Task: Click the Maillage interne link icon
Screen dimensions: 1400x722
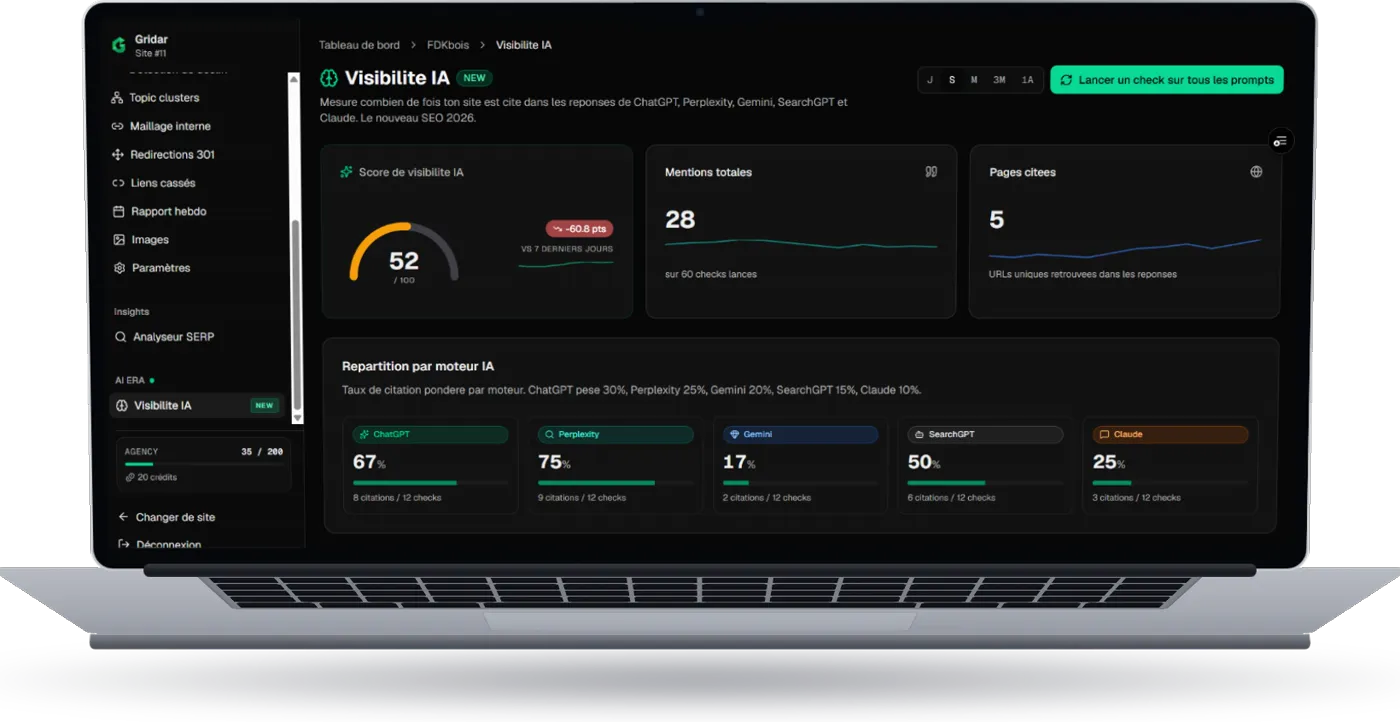Action: click(118, 126)
